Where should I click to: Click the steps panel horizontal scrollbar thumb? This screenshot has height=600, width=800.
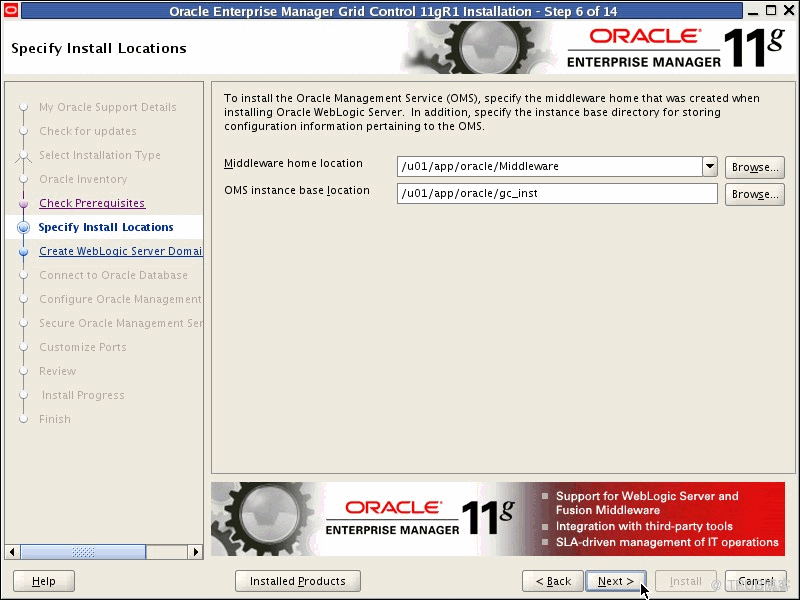pyautogui.click(x=83, y=552)
